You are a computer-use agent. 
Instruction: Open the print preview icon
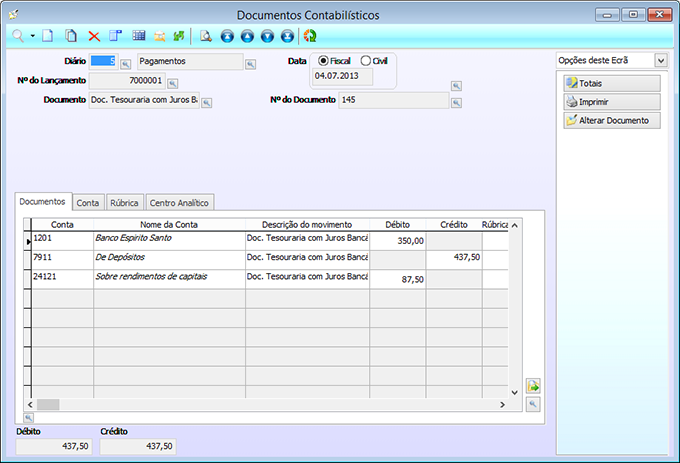(206, 36)
